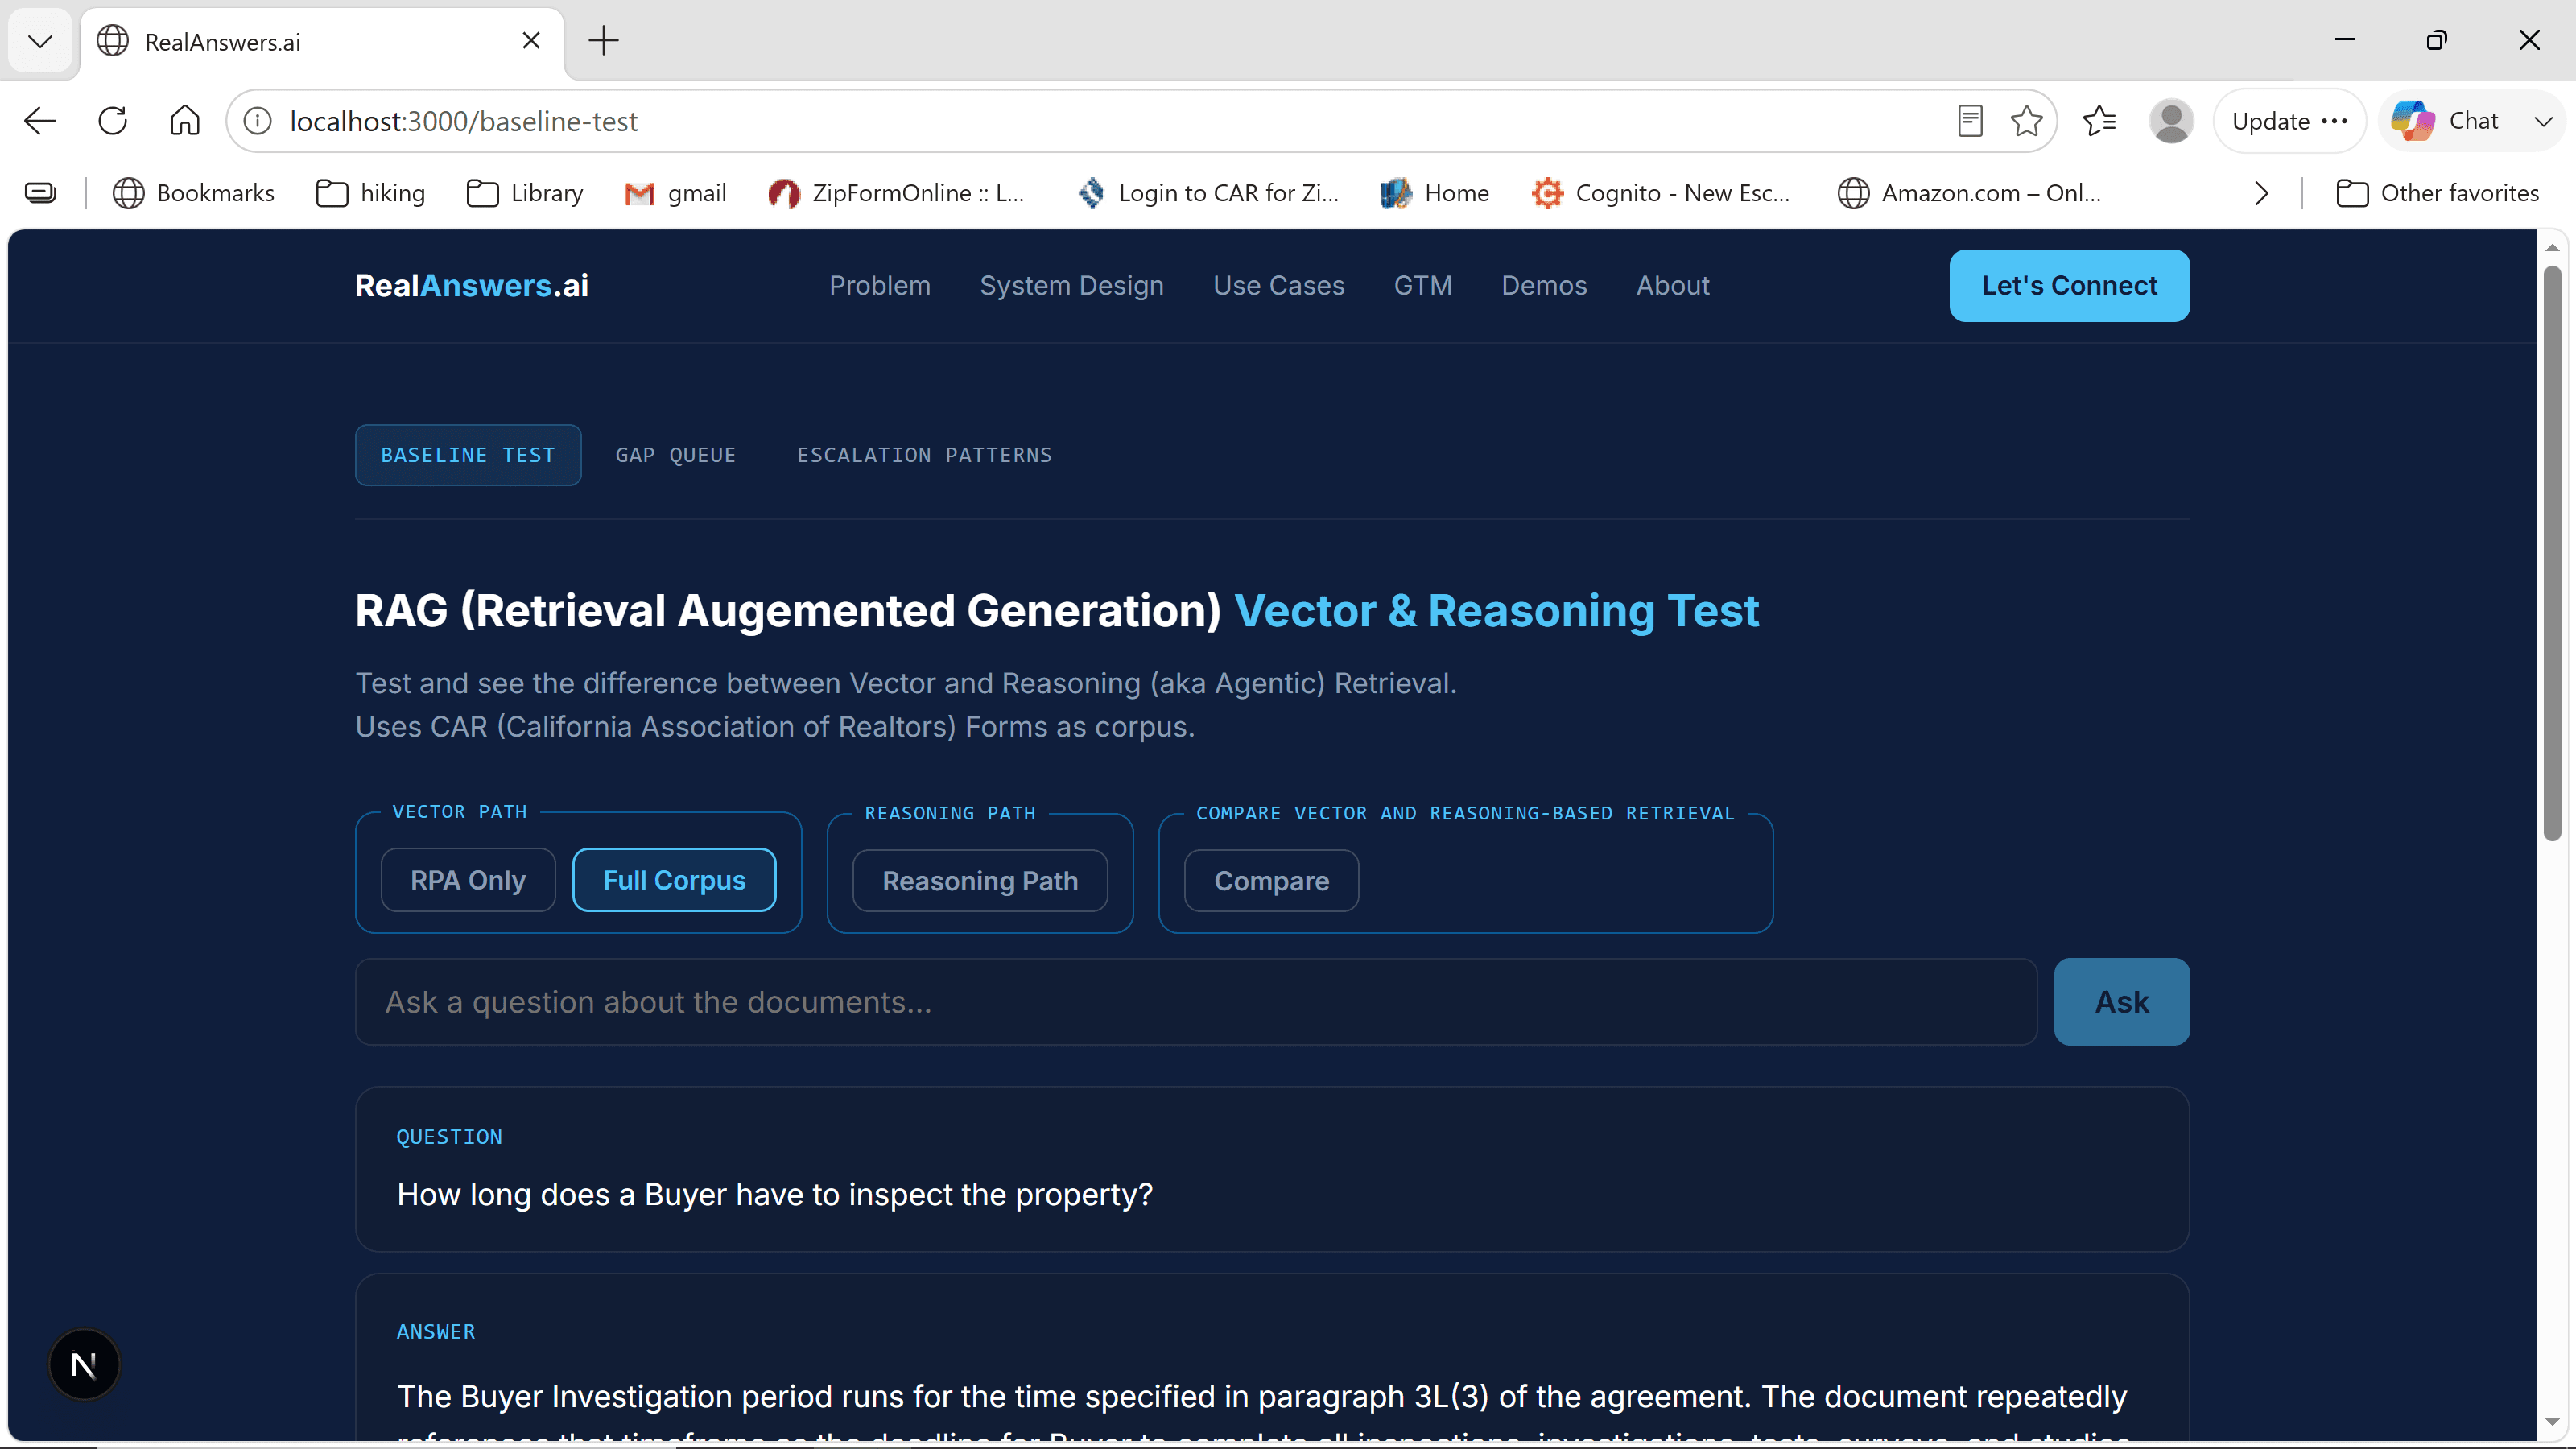Open the Amazon.com bookmark
Viewport: 2576px width, 1449px height.
[x=1970, y=193]
